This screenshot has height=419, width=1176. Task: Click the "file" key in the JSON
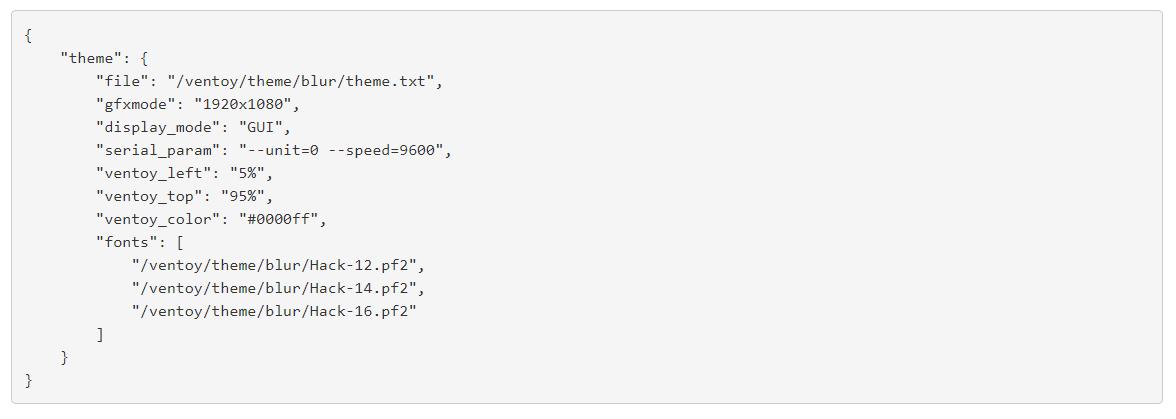(x=122, y=81)
